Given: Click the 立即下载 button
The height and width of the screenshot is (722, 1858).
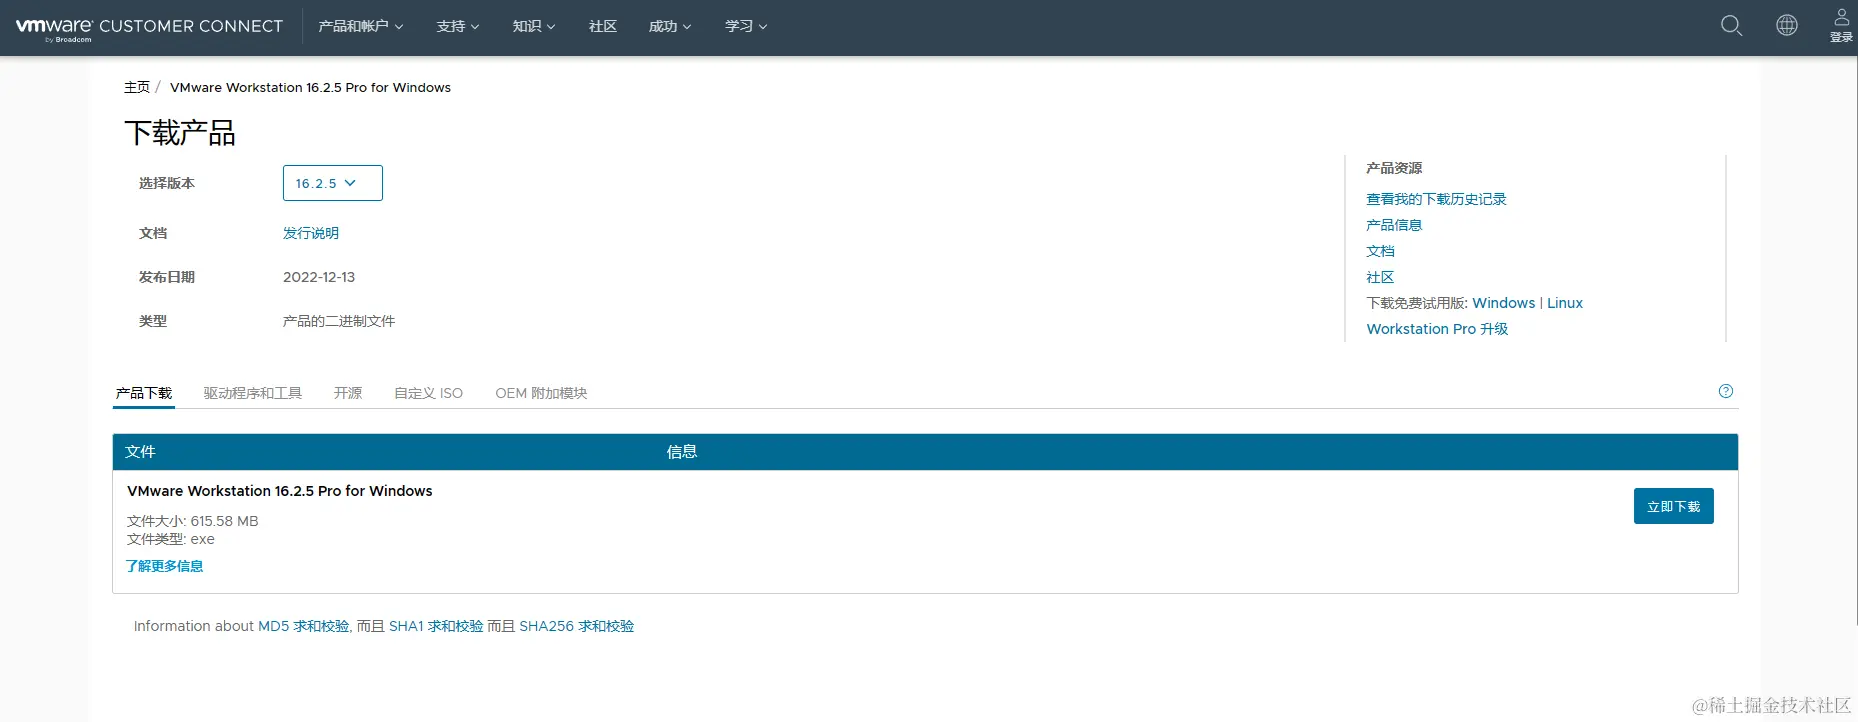Looking at the screenshot, I should 1674,506.
